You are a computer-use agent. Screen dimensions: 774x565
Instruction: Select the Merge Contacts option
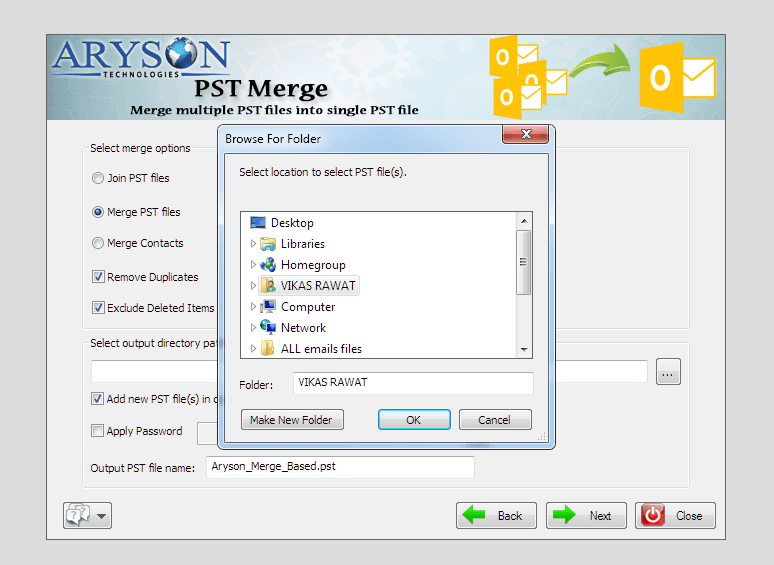point(98,243)
